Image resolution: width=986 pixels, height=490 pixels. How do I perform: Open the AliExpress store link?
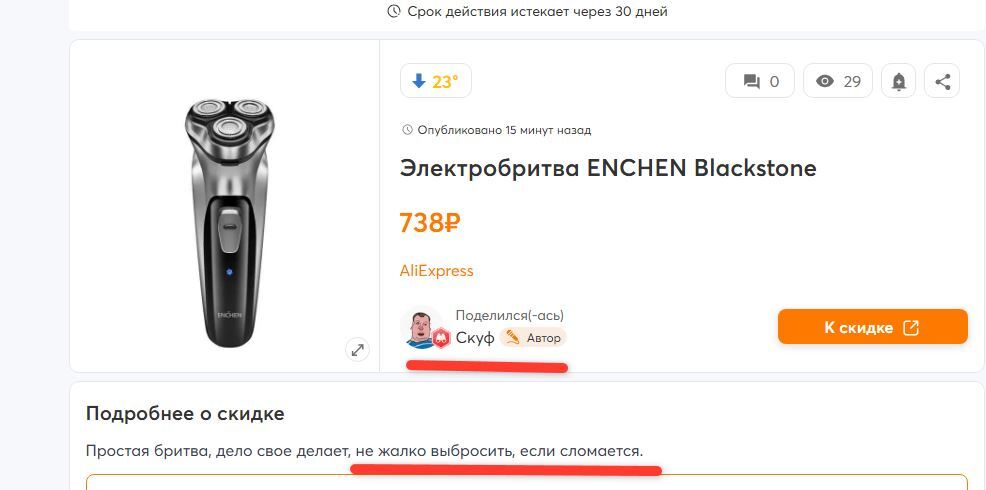pos(436,271)
